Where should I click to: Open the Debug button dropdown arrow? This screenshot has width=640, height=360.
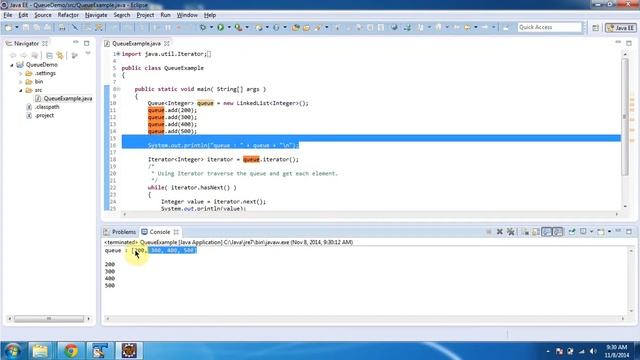click(211, 27)
